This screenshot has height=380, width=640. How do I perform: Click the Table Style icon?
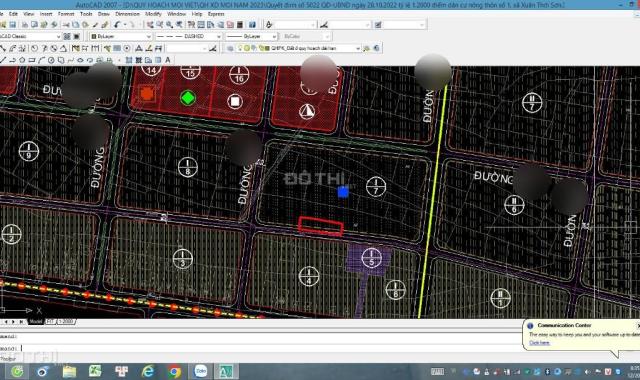[x=378, y=25]
